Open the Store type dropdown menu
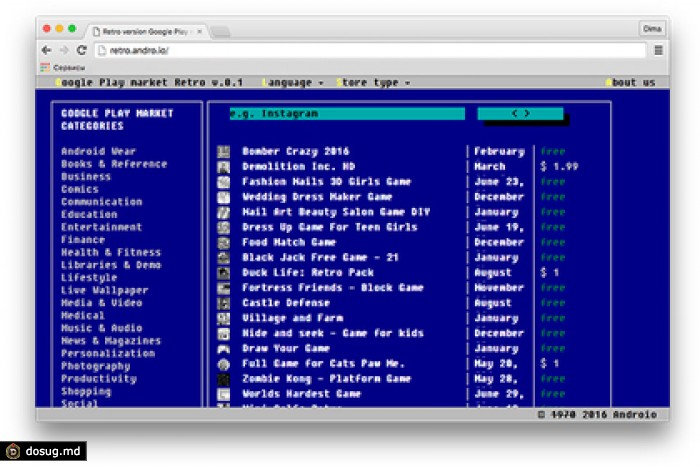700x466 pixels. 373,83
